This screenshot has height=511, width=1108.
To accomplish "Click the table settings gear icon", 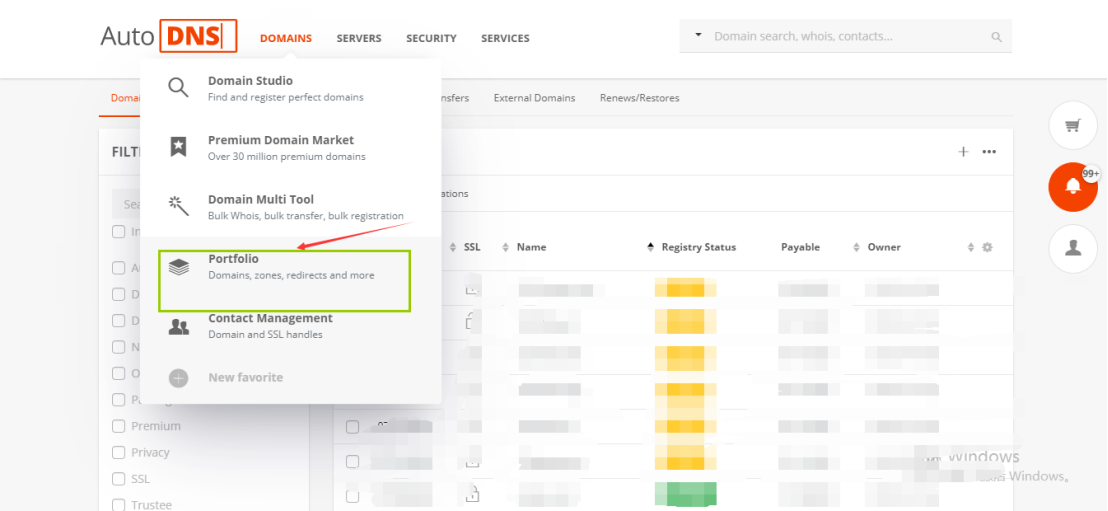I will tap(988, 248).
